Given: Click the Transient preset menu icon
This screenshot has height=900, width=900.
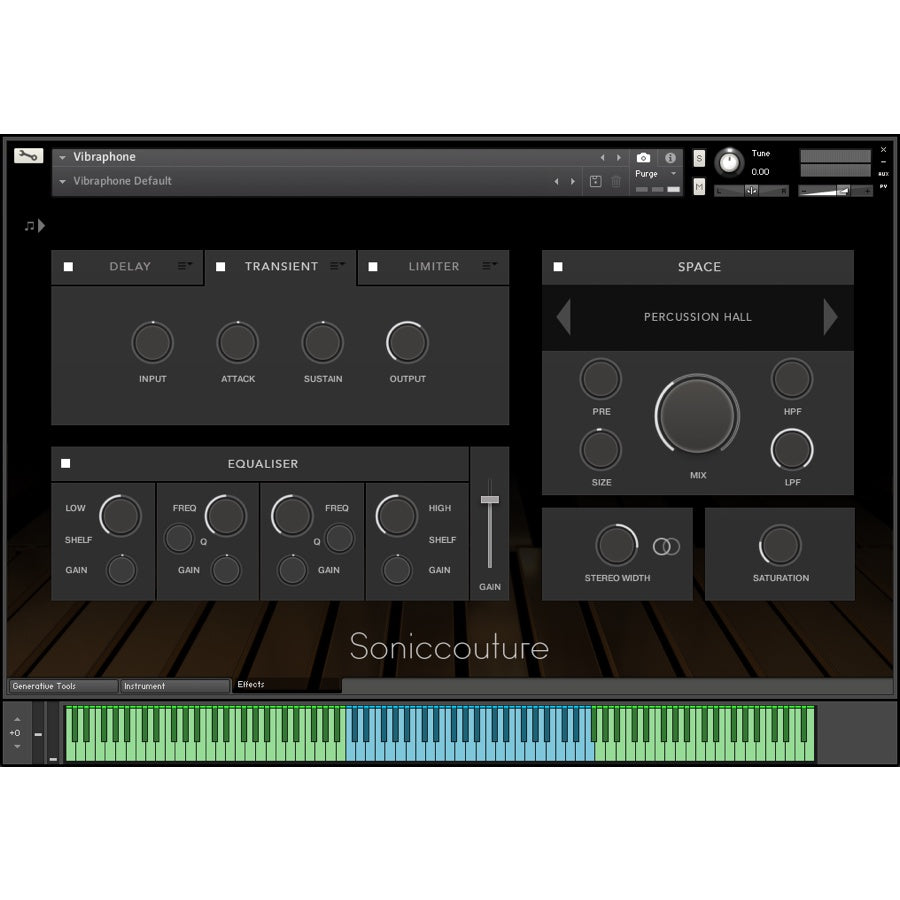Looking at the screenshot, I should [338, 266].
